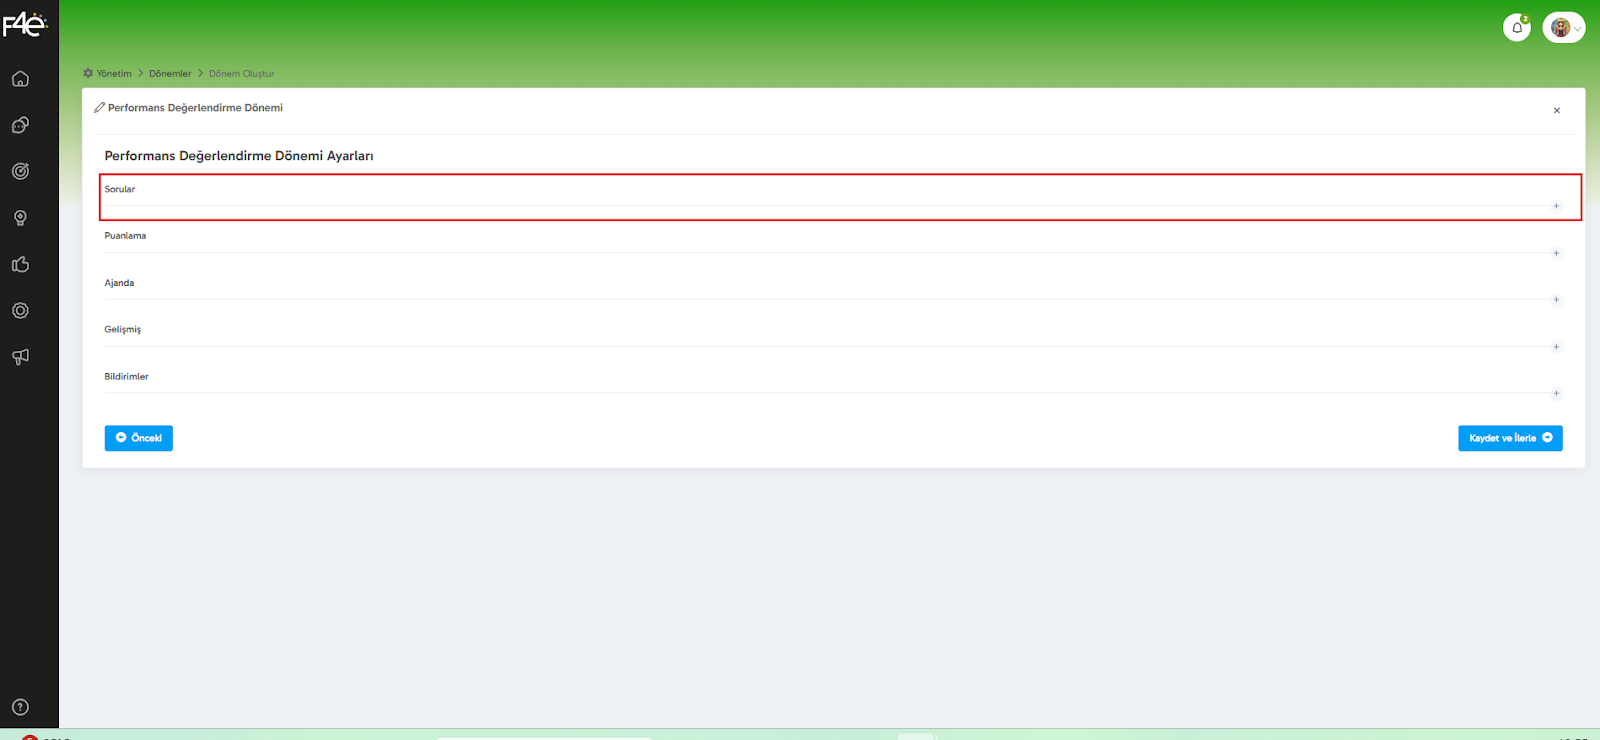This screenshot has width=1600, height=740.
Task: Expand the Ajanda section plus icon
Action: (1556, 300)
